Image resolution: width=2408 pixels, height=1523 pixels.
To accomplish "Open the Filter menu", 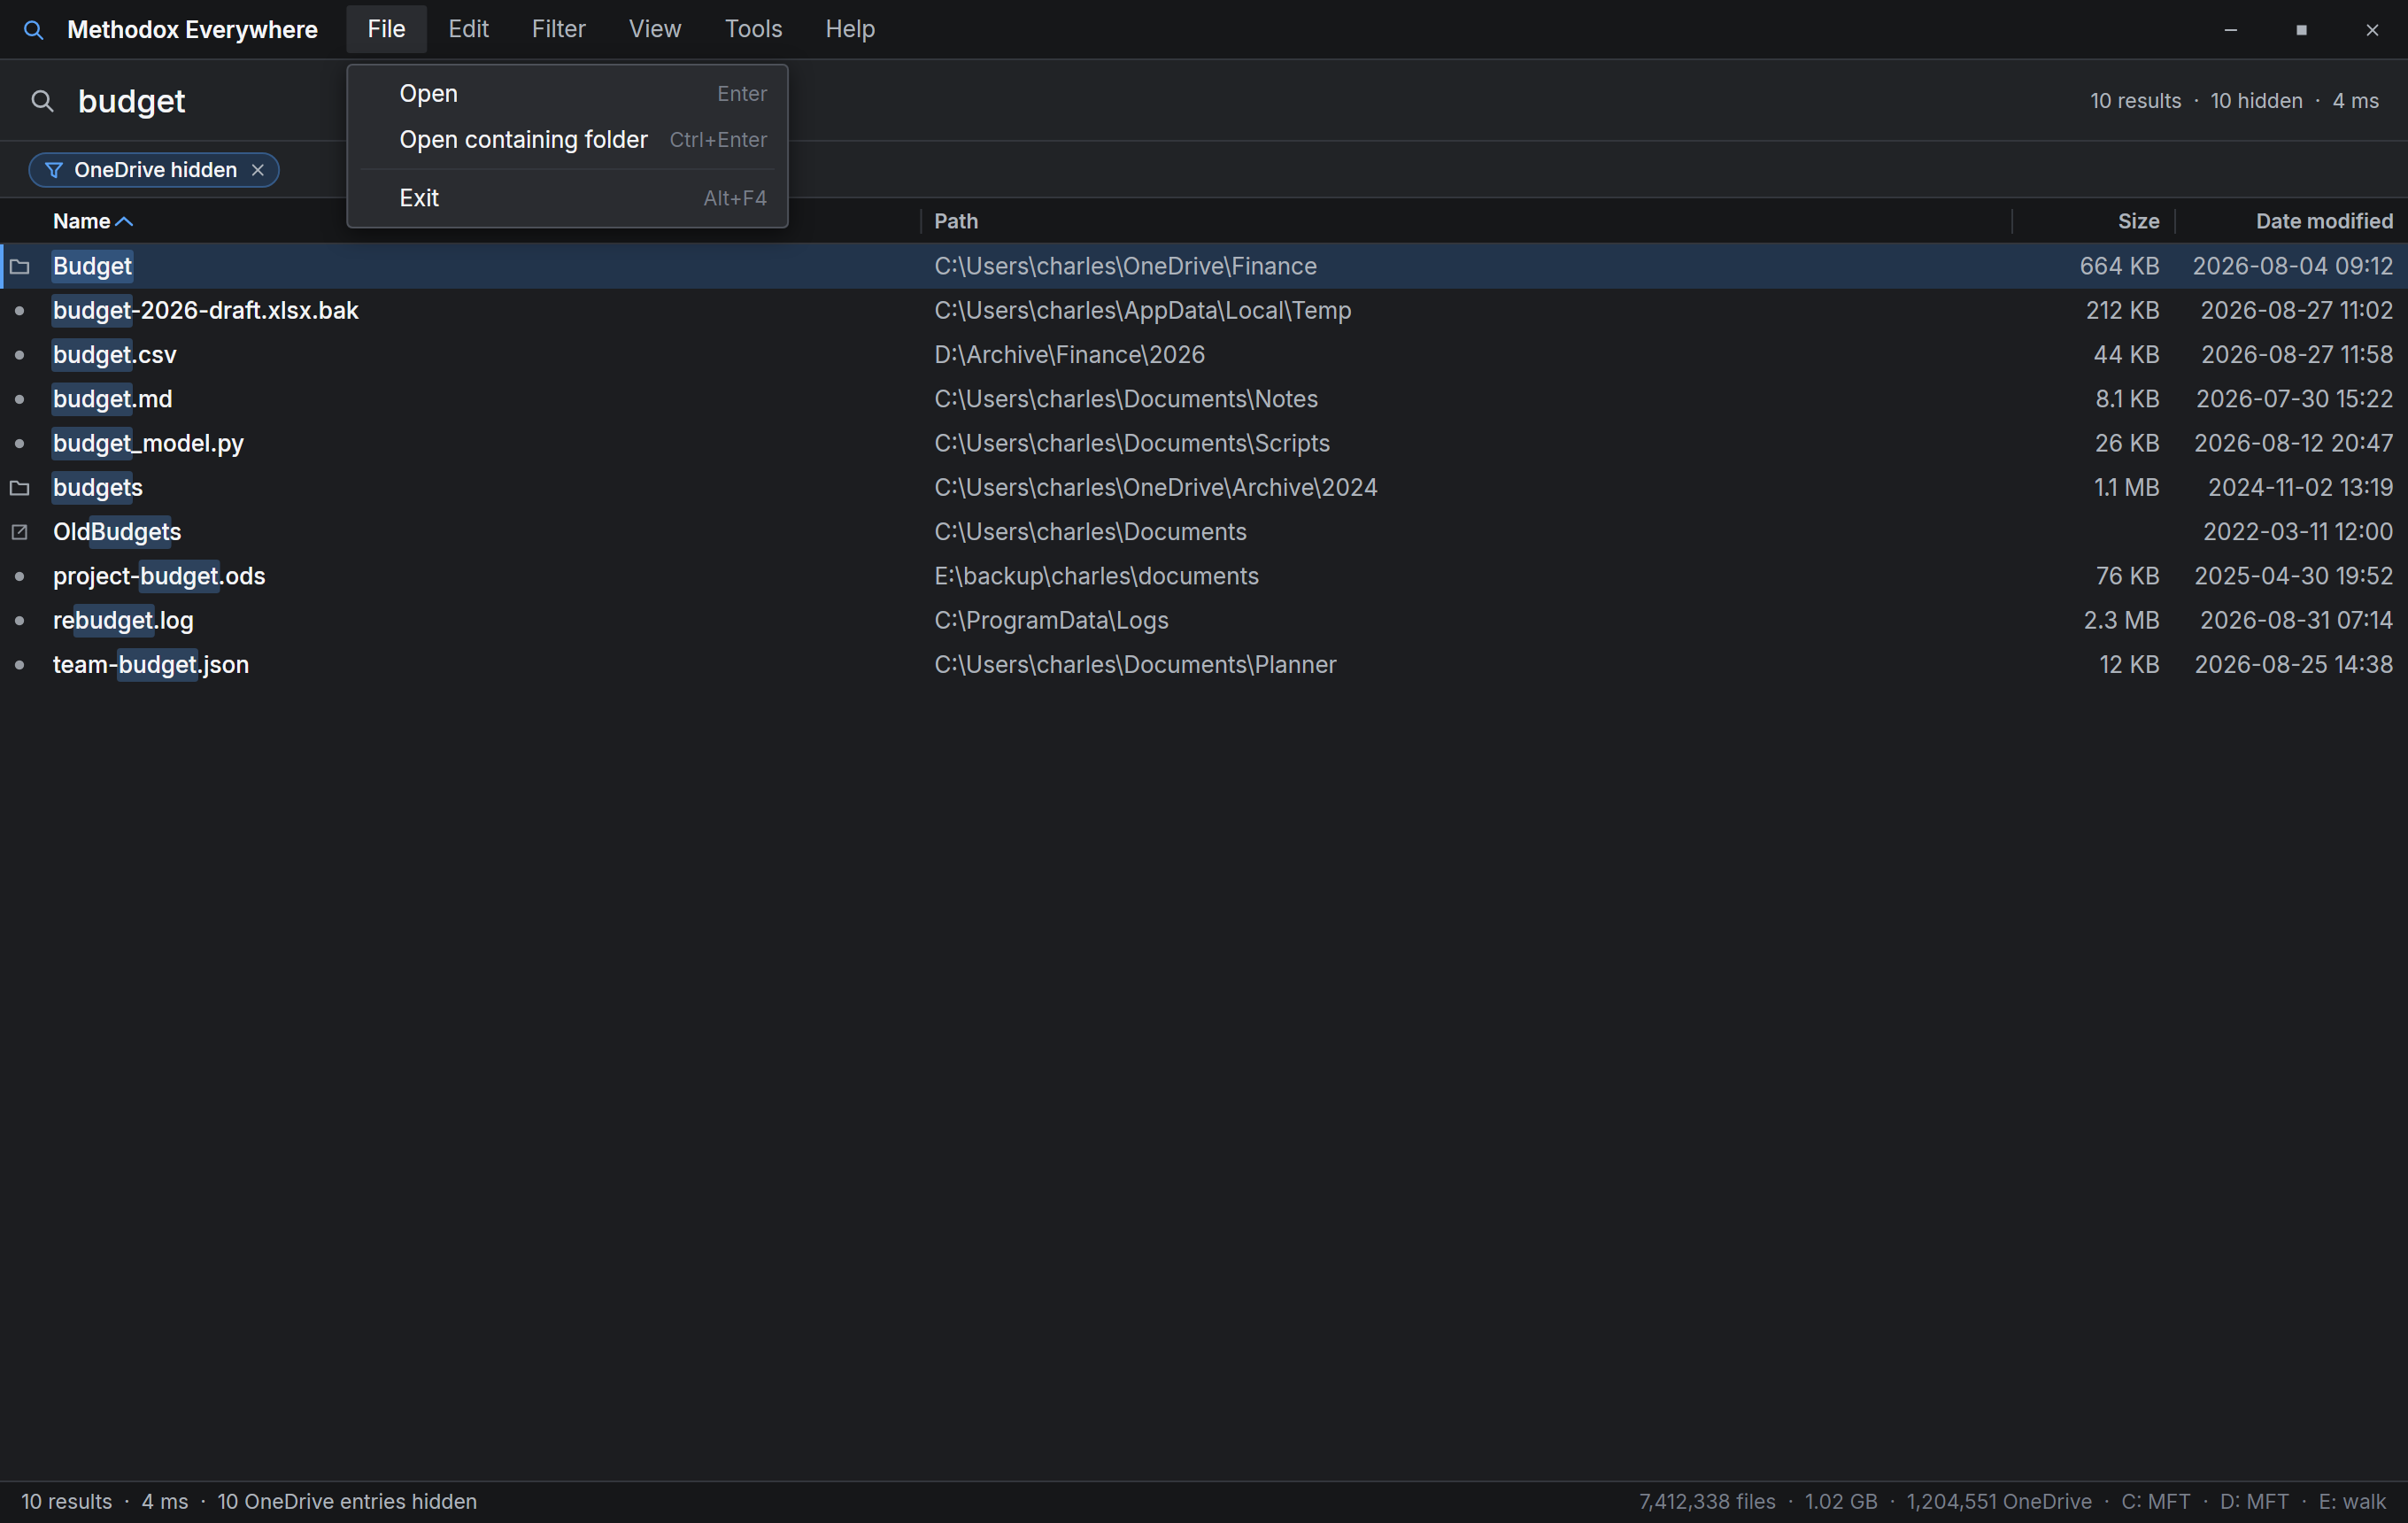I will [558, 29].
